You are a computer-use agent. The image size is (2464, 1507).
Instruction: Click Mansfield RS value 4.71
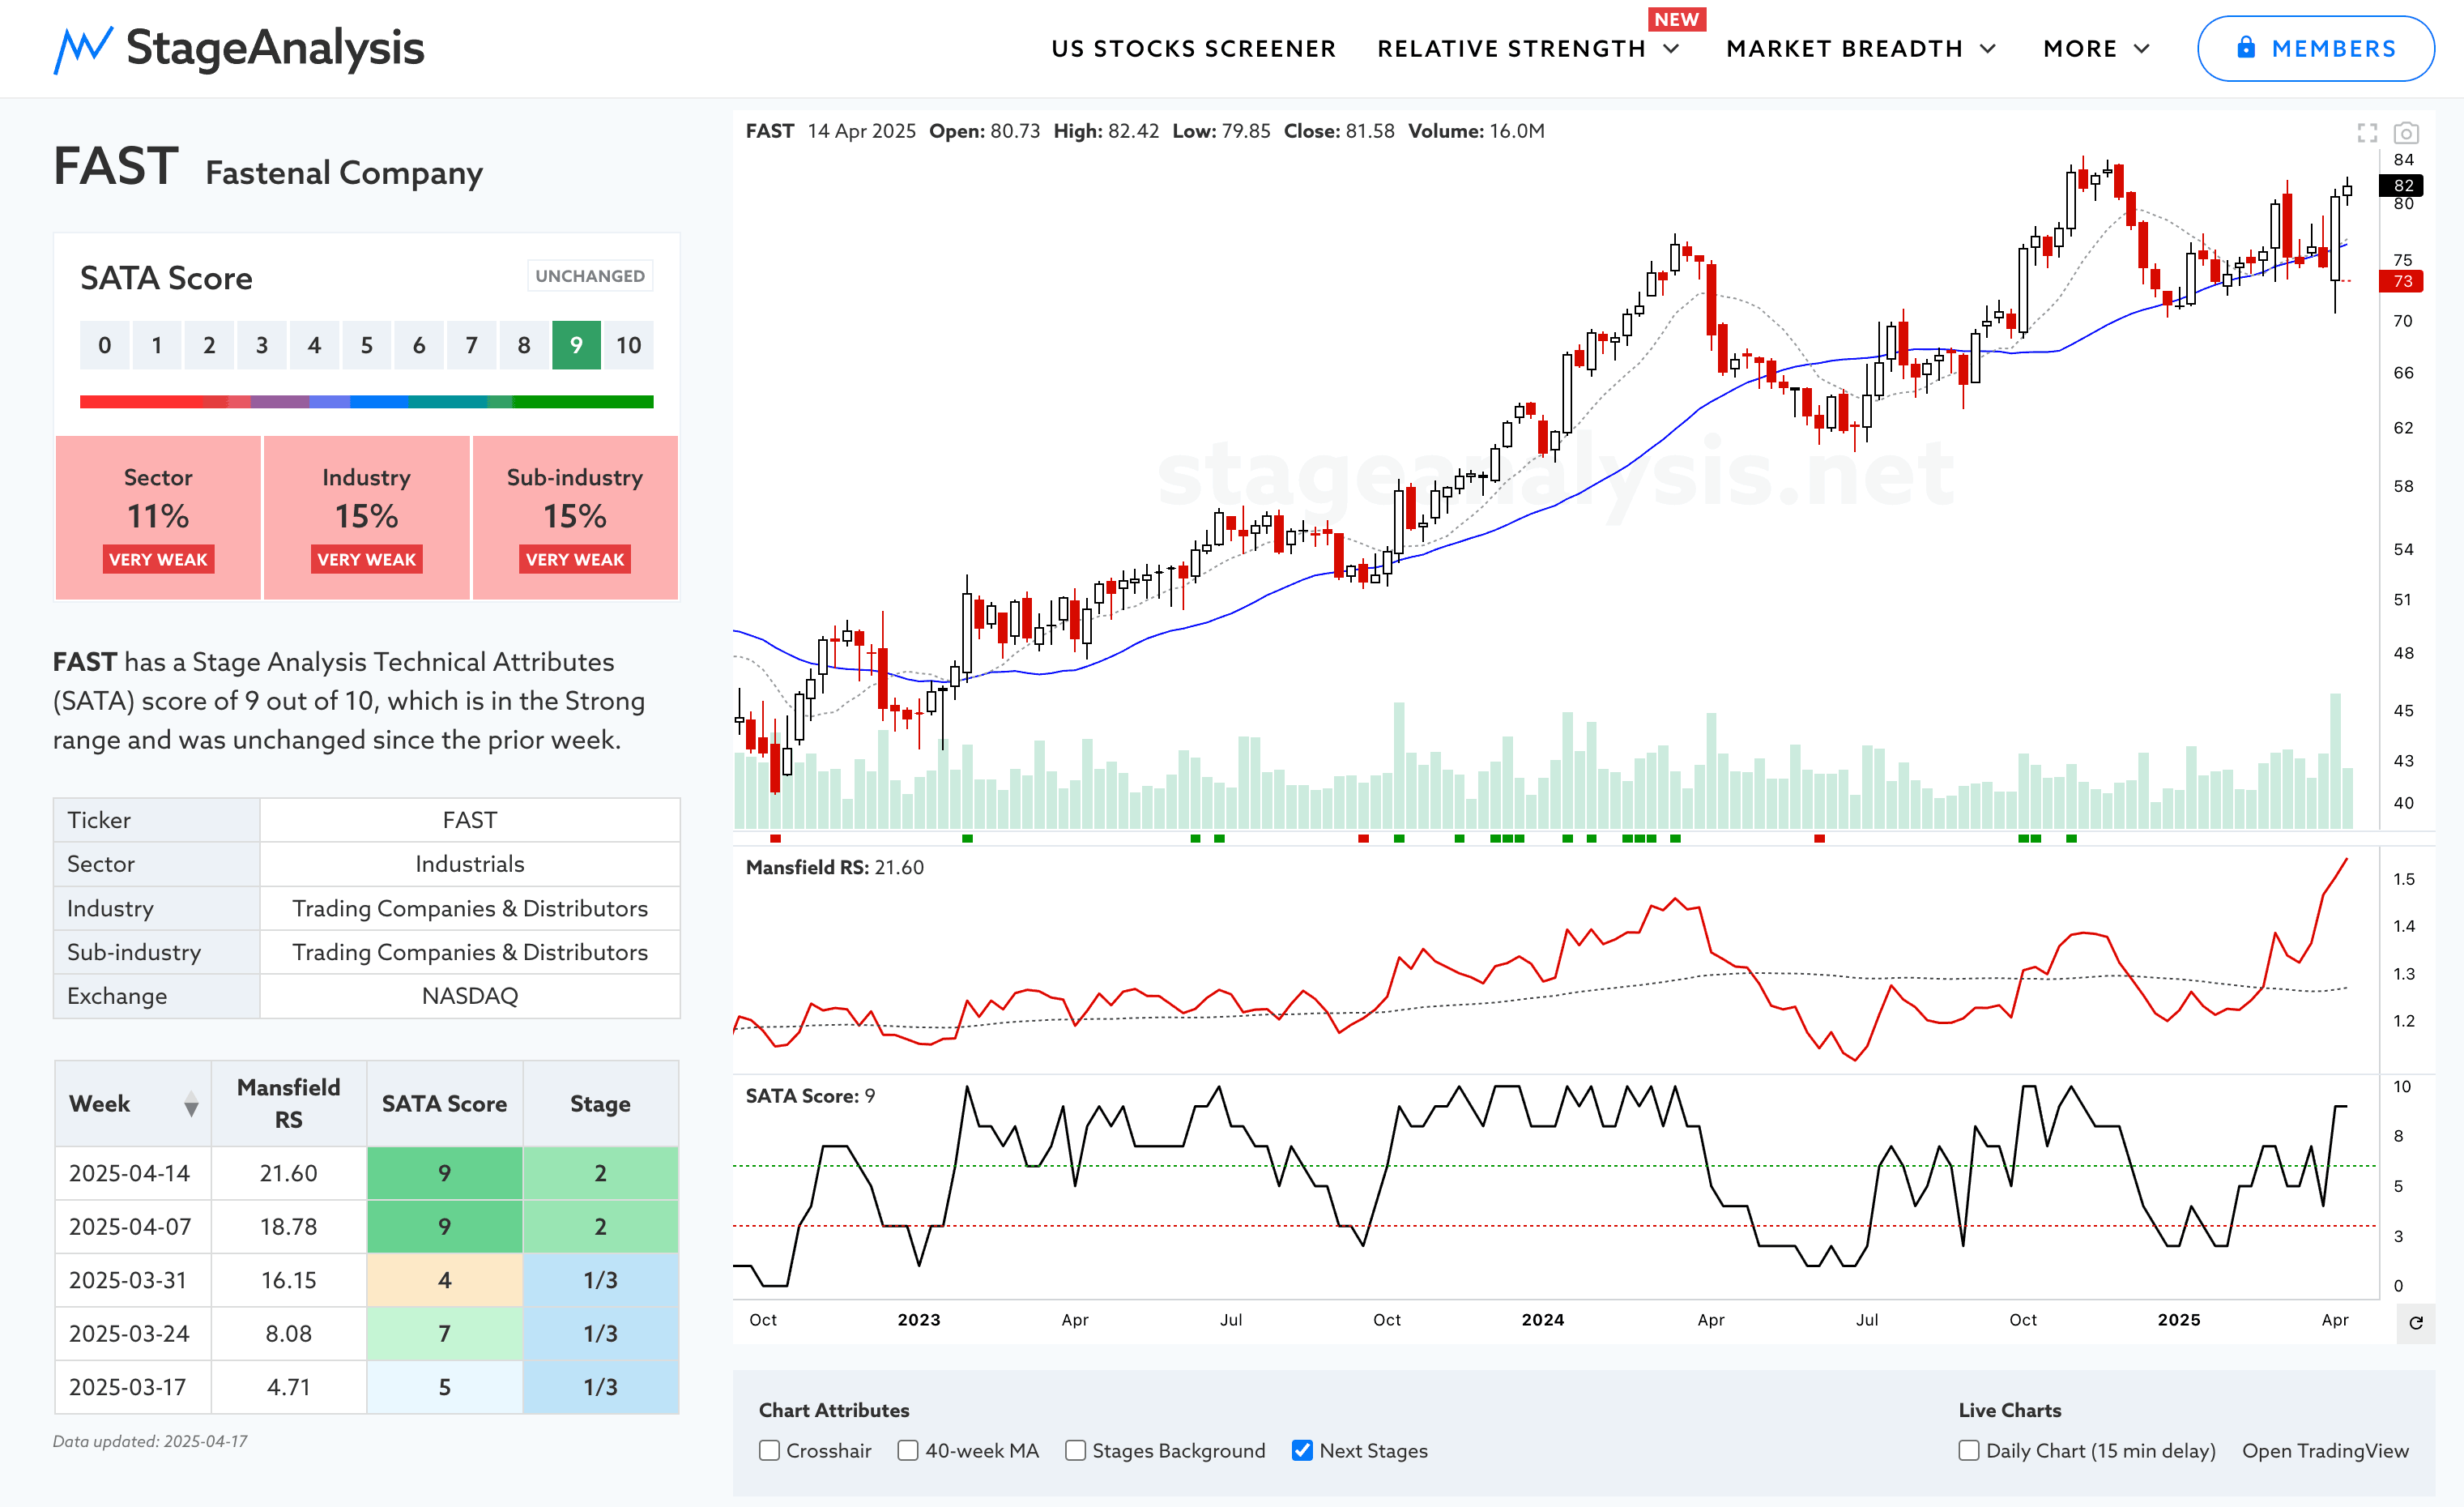click(x=289, y=1387)
